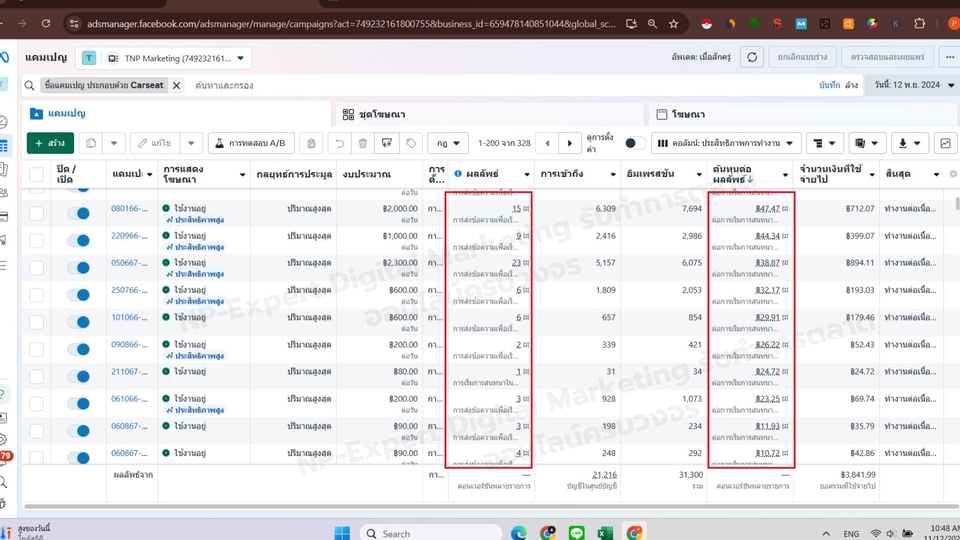Click the refresh data icon button

(752, 57)
